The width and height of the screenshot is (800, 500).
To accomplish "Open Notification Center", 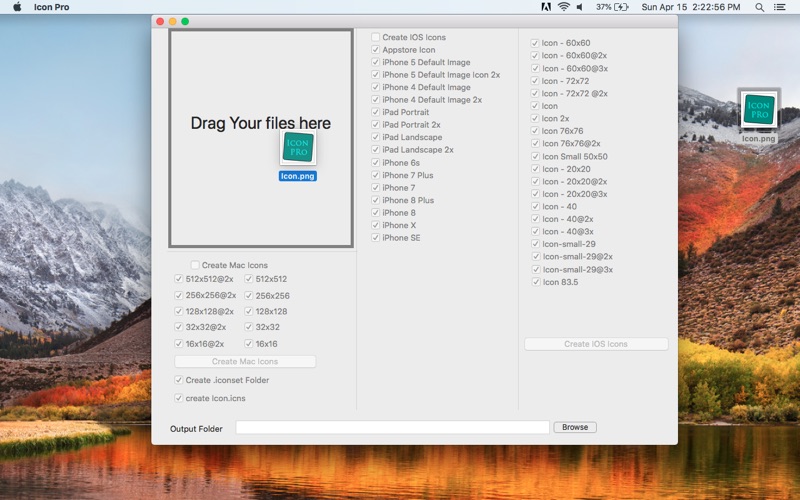I will point(780,7).
